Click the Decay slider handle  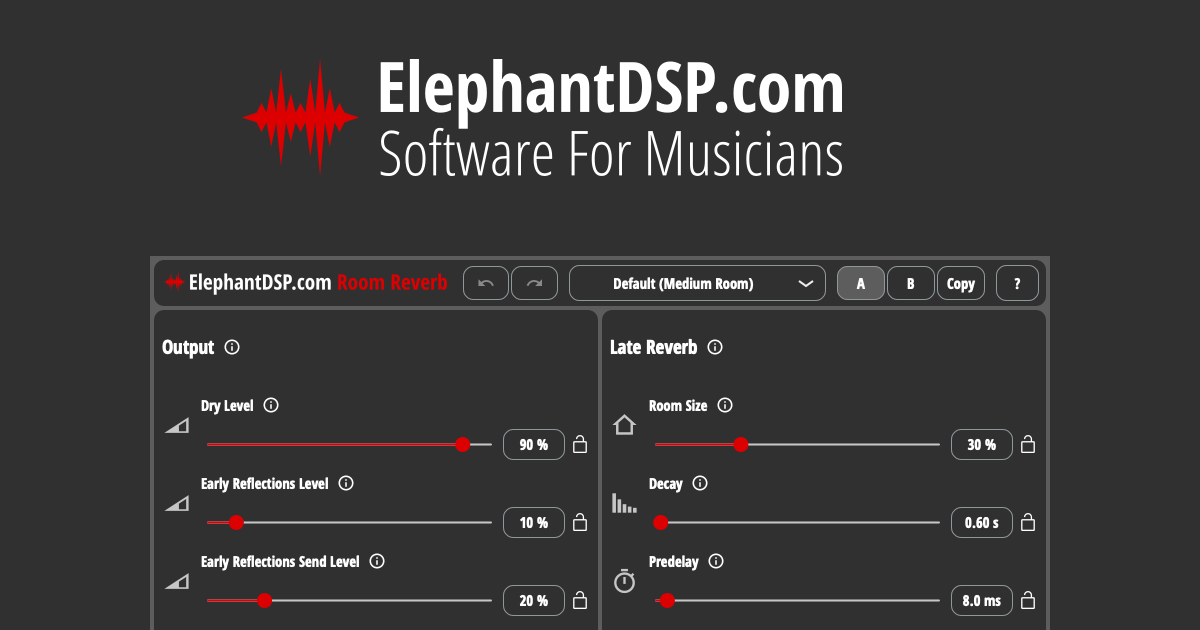coord(660,522)
